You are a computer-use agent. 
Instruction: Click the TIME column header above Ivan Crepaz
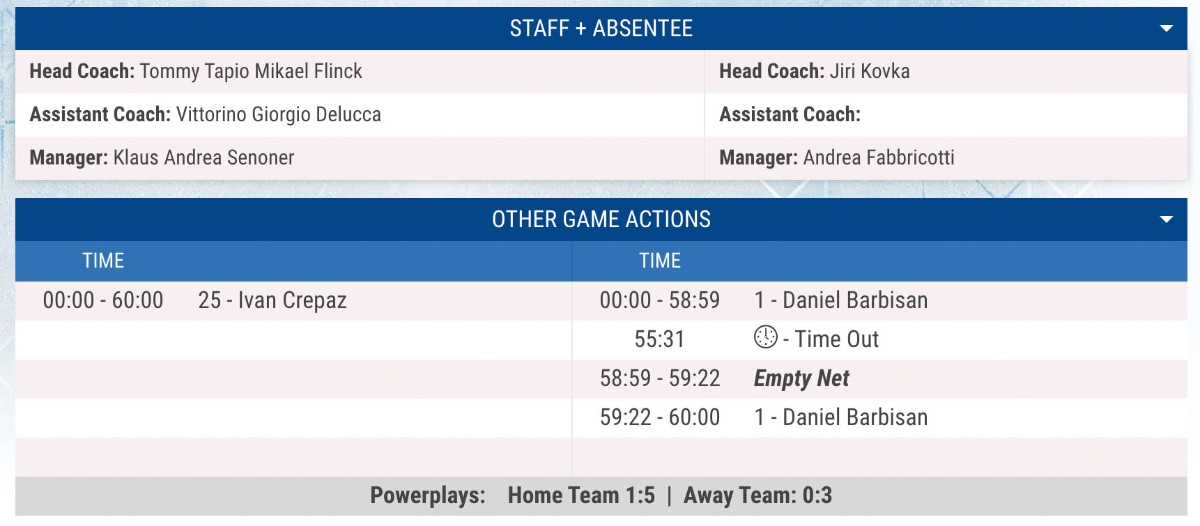103,261
